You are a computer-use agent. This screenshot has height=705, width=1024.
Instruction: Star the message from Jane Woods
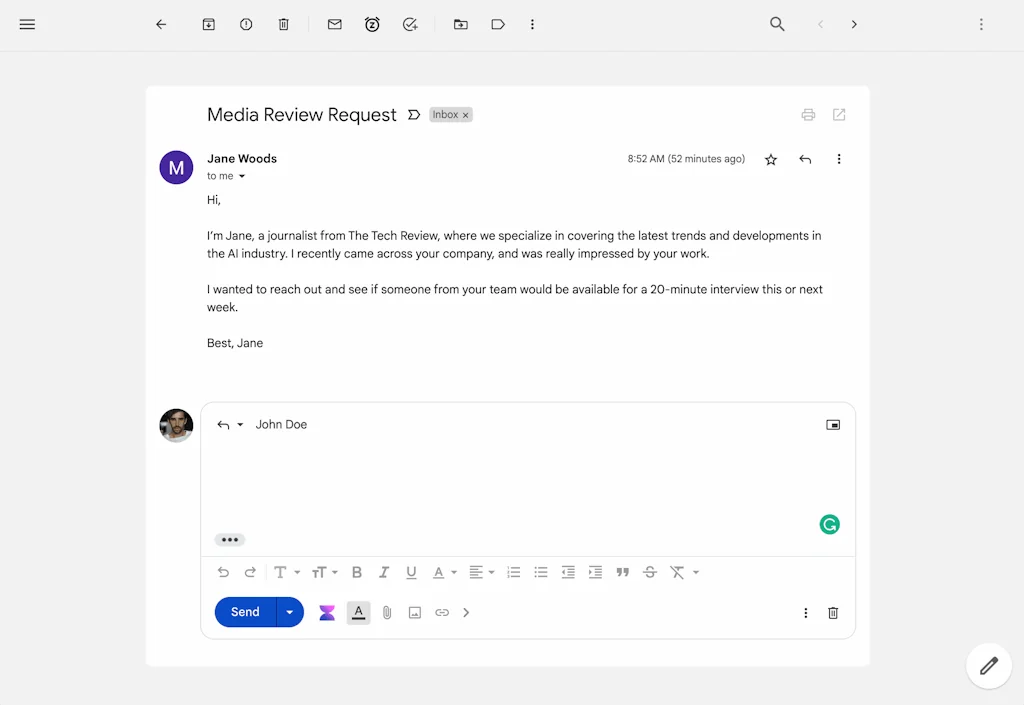[771, 159]
